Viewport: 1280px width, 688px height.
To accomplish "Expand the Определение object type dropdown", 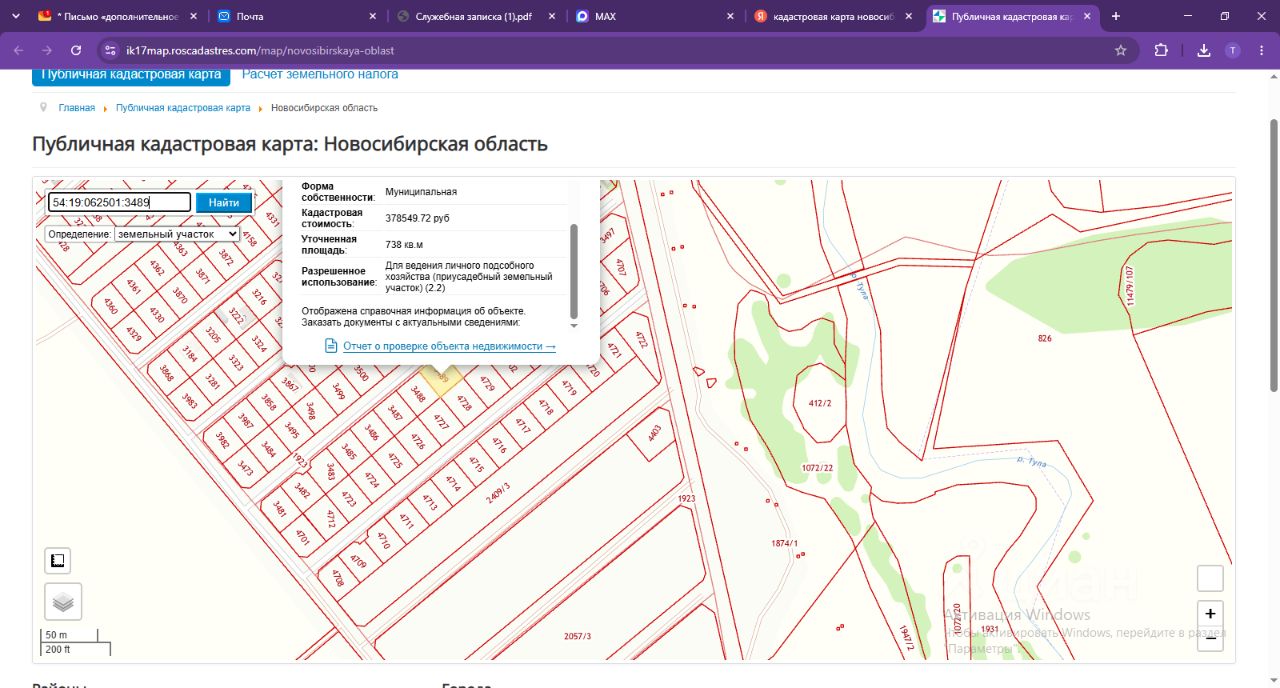I will (177, 233).
